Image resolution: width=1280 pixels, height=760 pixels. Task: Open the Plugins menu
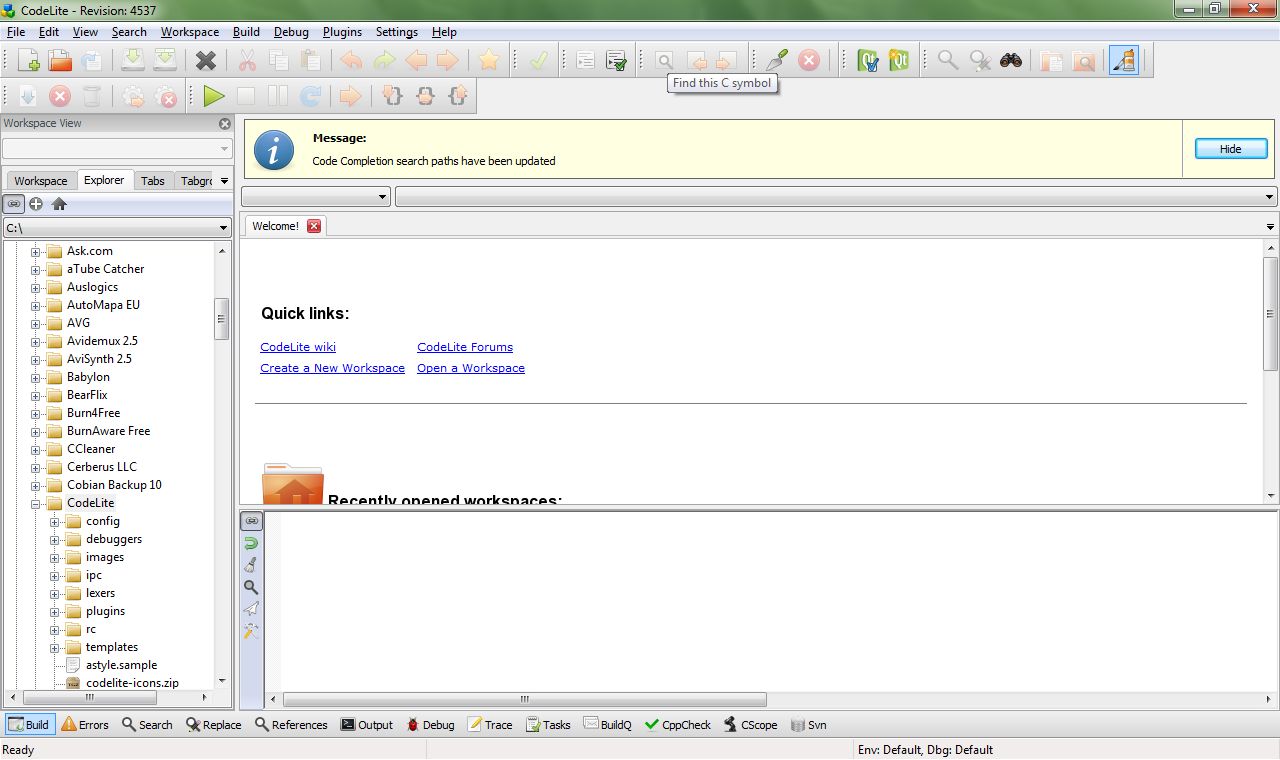(x=342, y=32)
